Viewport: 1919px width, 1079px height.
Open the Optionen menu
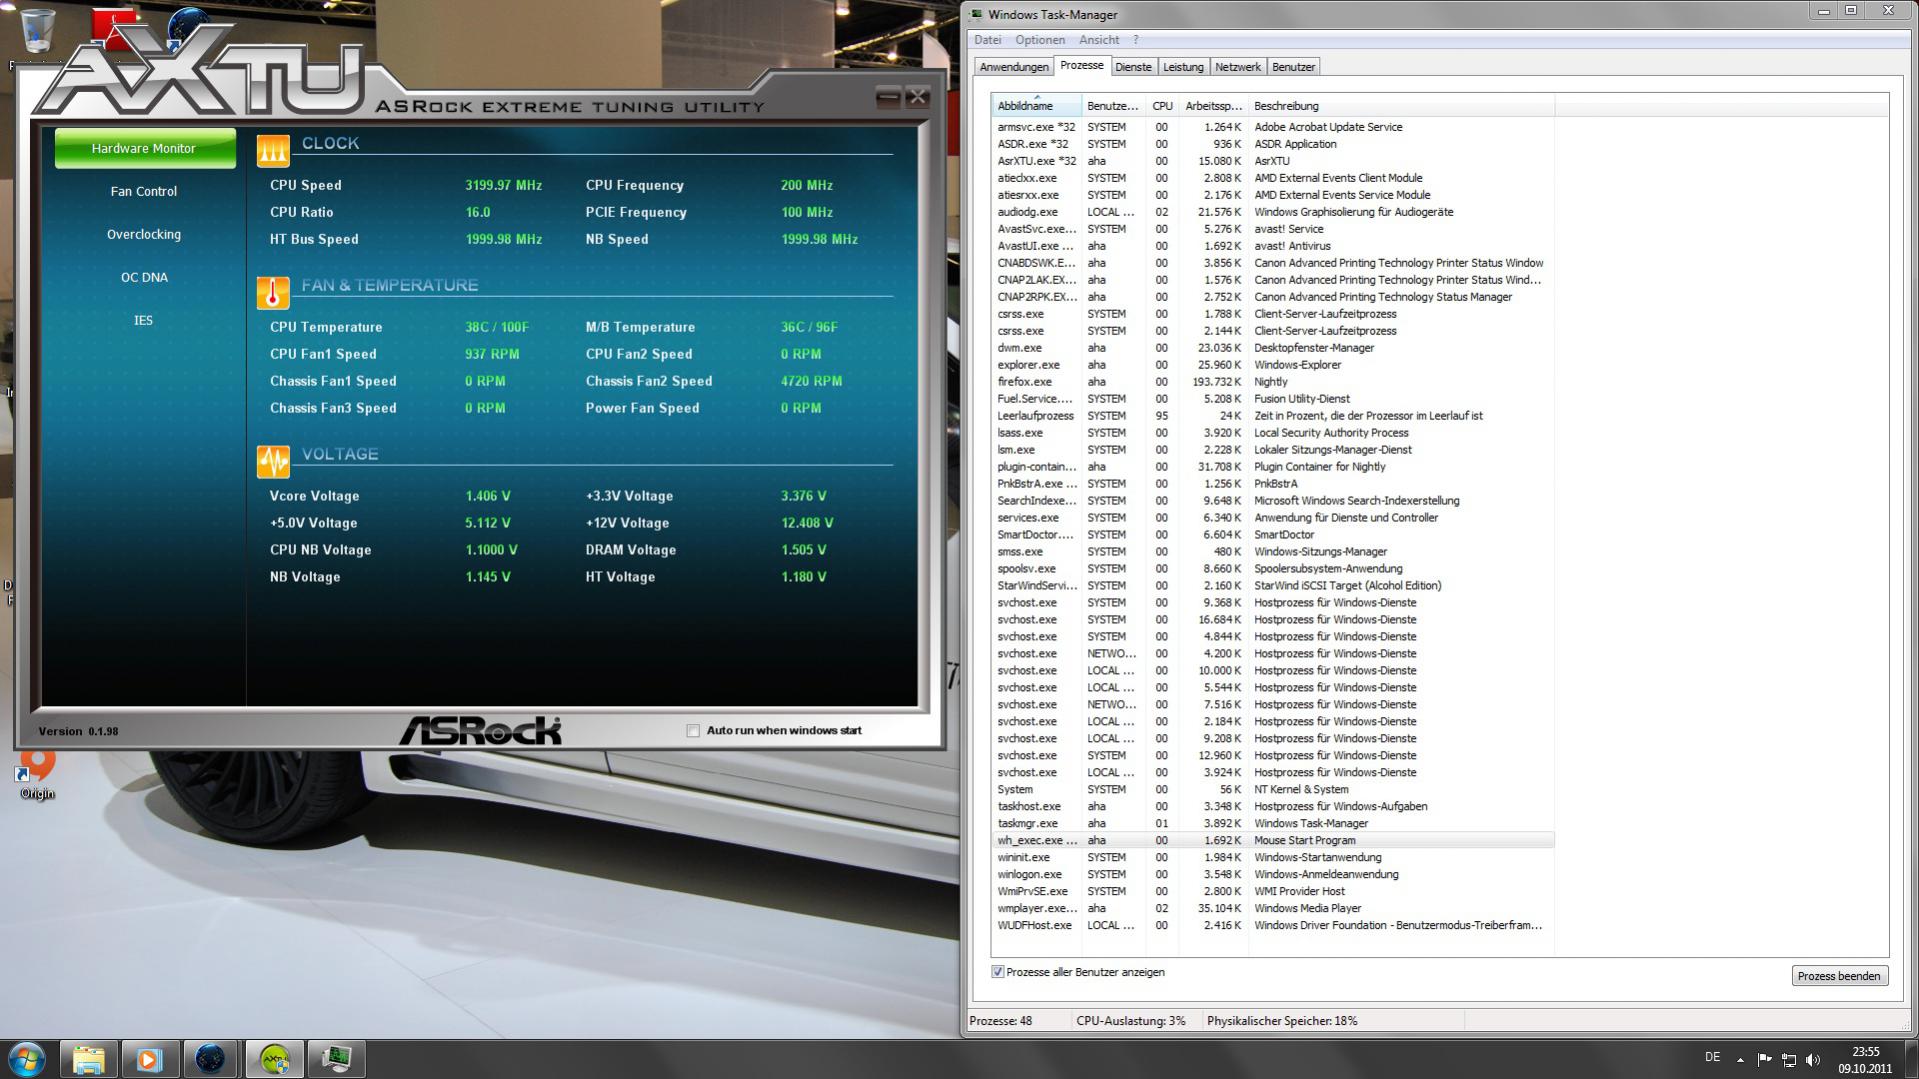[x=1040, y=40]
